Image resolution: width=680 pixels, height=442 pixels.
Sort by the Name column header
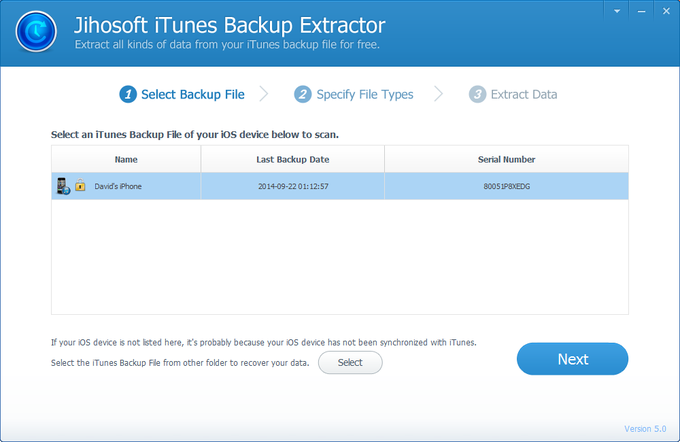(126, 159)
